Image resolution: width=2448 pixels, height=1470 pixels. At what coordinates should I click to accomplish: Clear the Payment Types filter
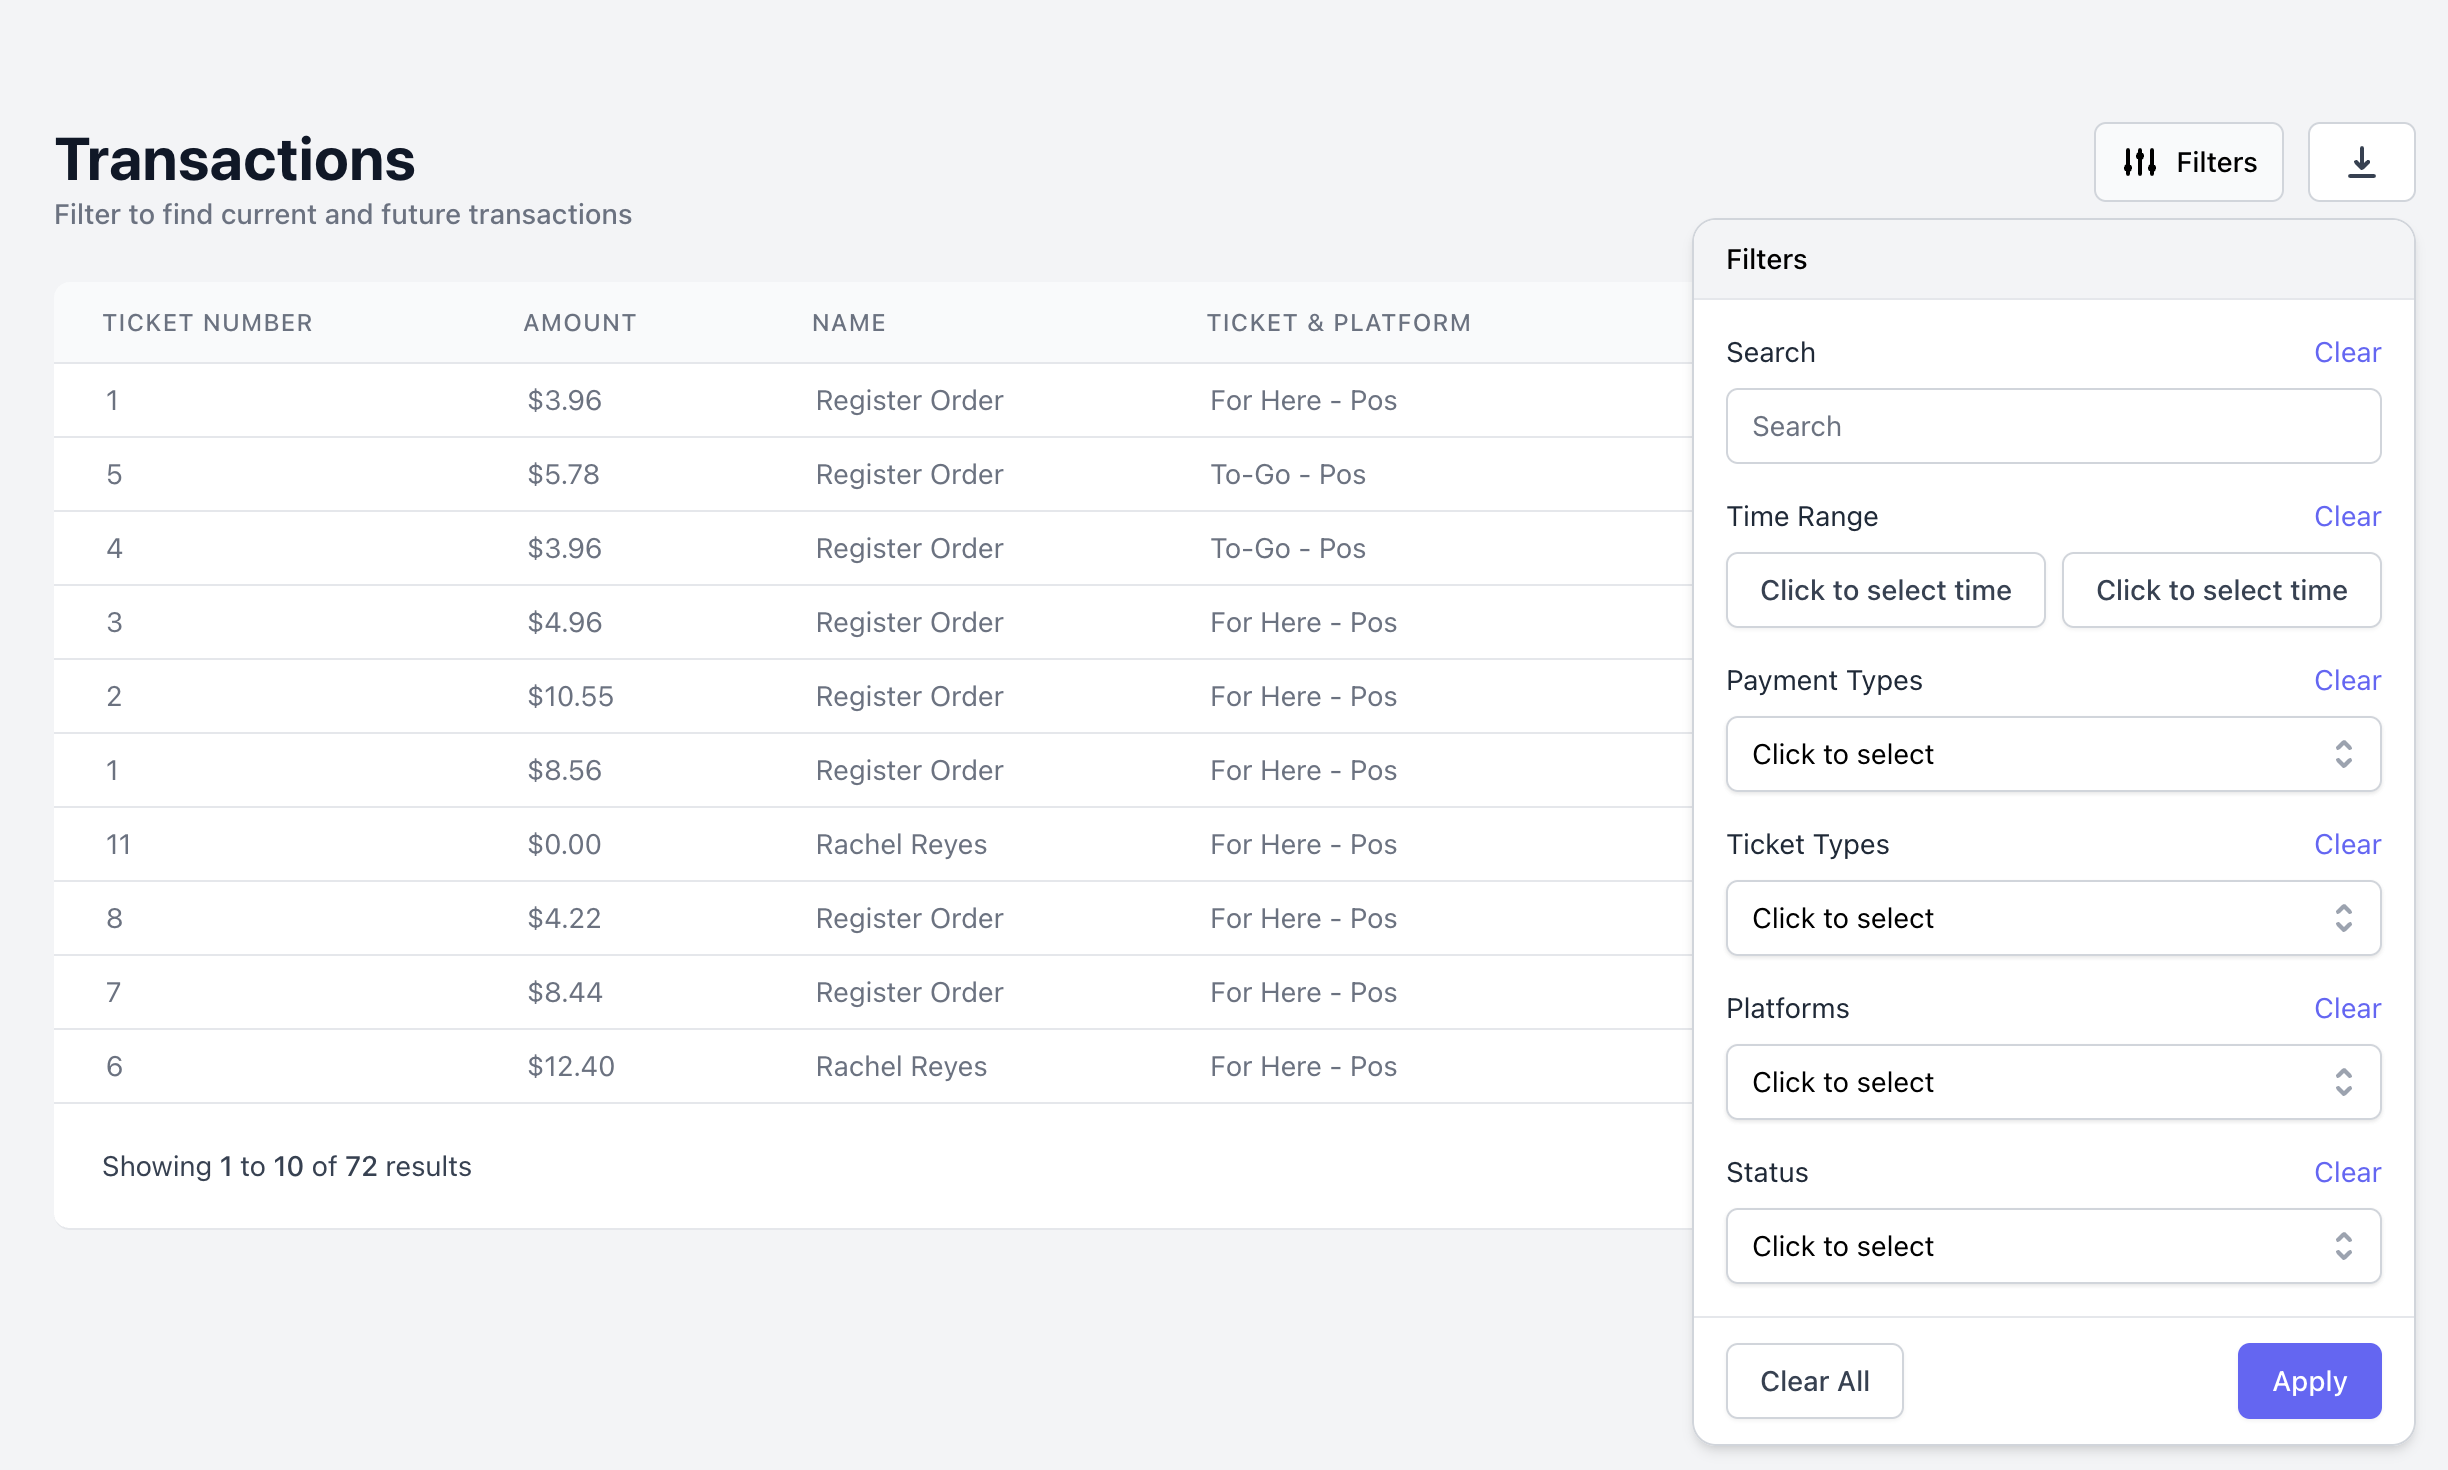click(x=2346, y=680)
